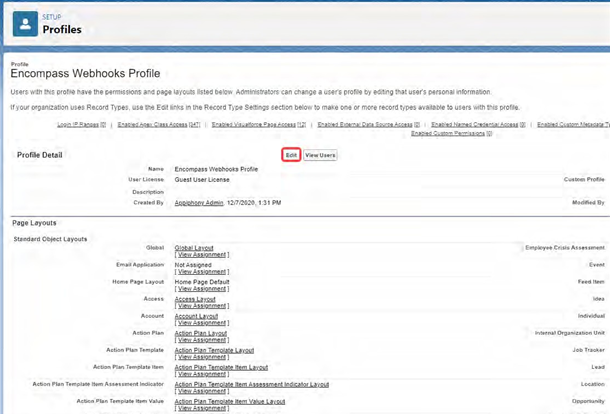
Task: Click View Assignment under Account Layout
Action: [202, 323]
